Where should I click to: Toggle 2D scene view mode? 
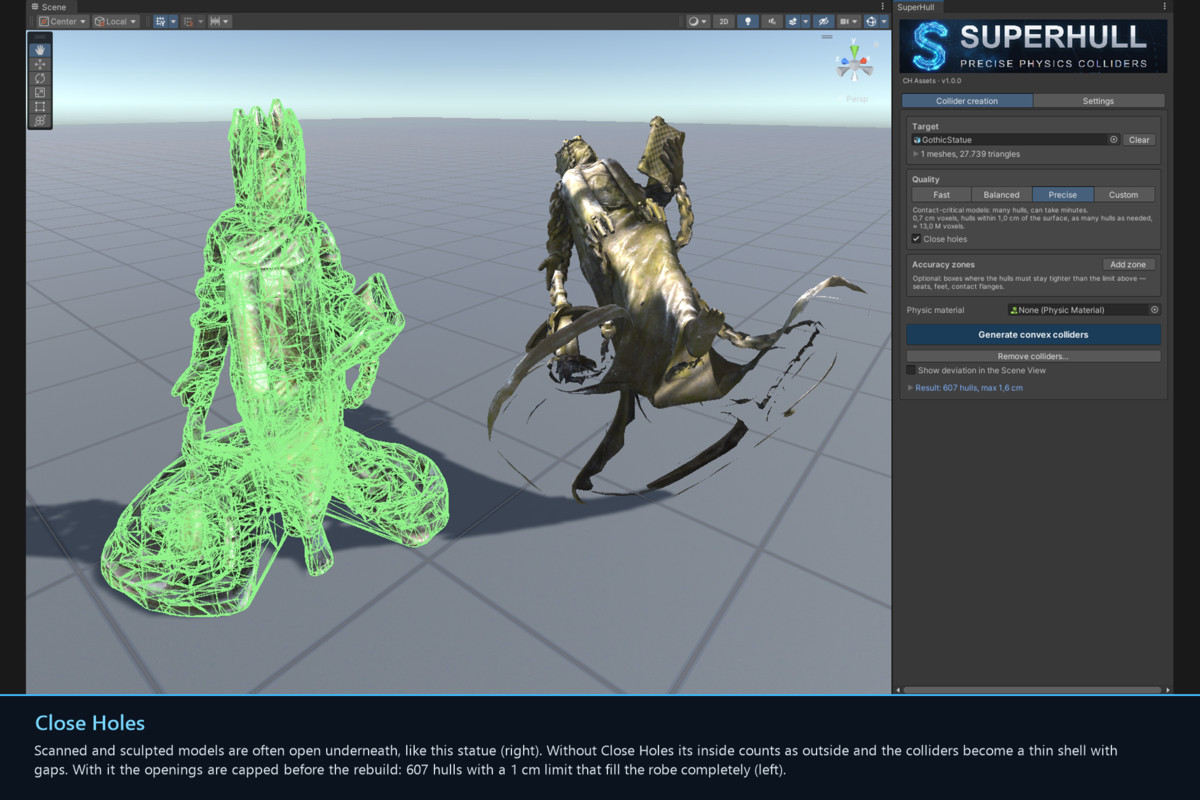(723, 21)
